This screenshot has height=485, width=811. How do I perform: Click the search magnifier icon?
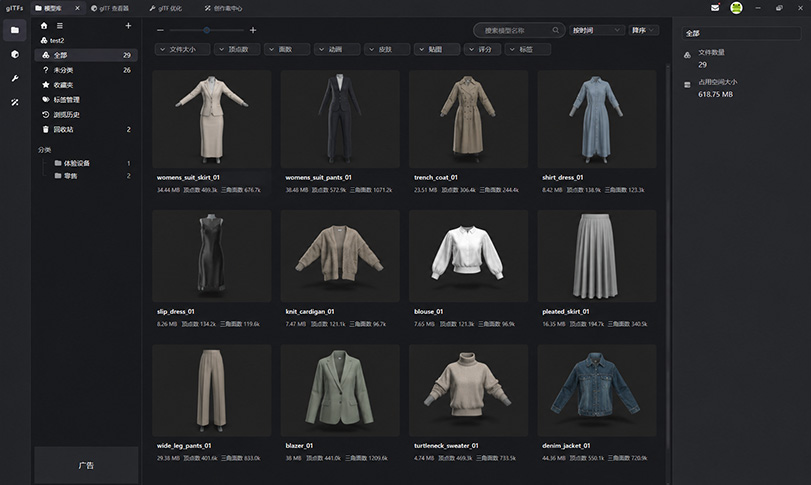click(555, 31)
